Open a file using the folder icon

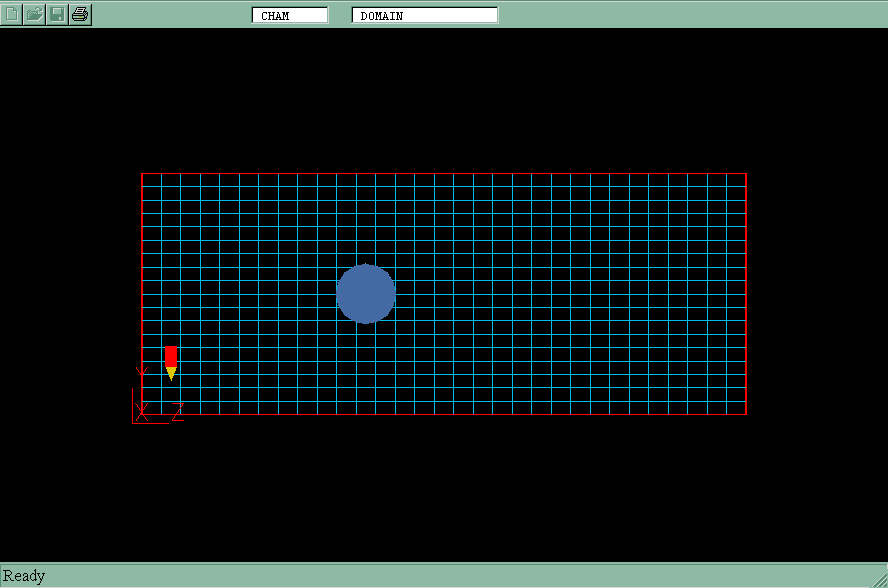[x=35, y=14]
